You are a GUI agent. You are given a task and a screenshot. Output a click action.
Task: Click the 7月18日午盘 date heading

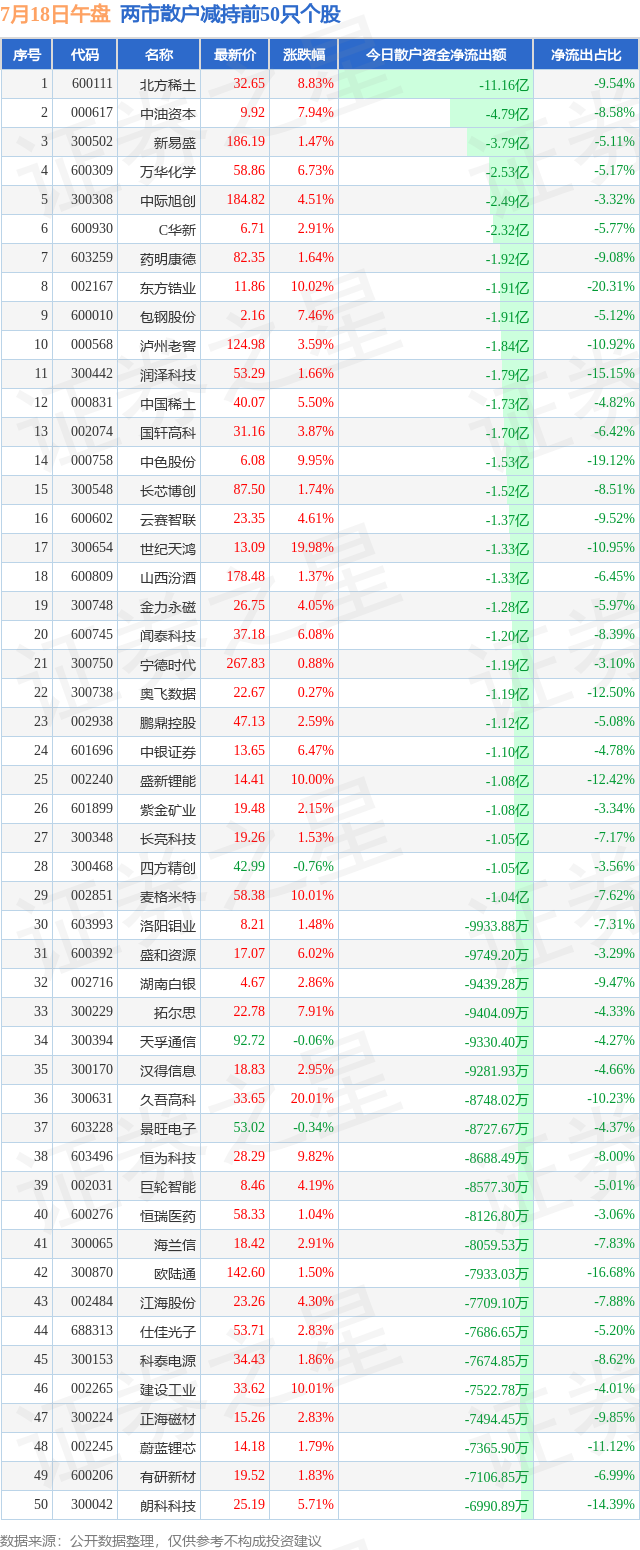(x=56, y=15)
